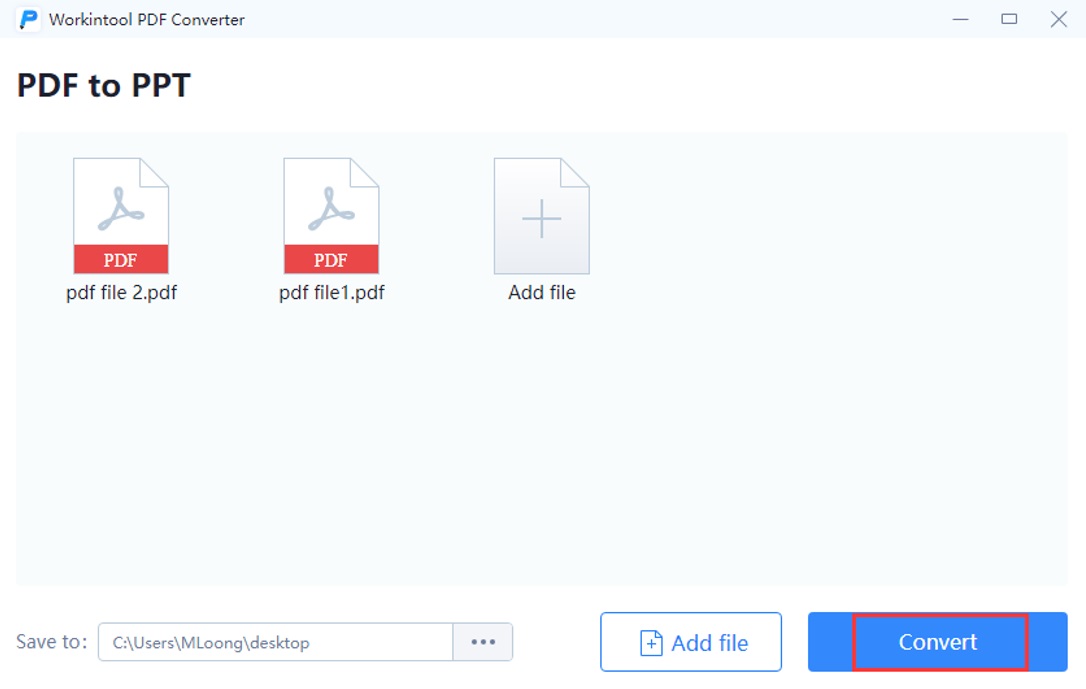Select the pdf file 2.pdf thumbnail
This screenshot has height=689, width=1086.
121,214
